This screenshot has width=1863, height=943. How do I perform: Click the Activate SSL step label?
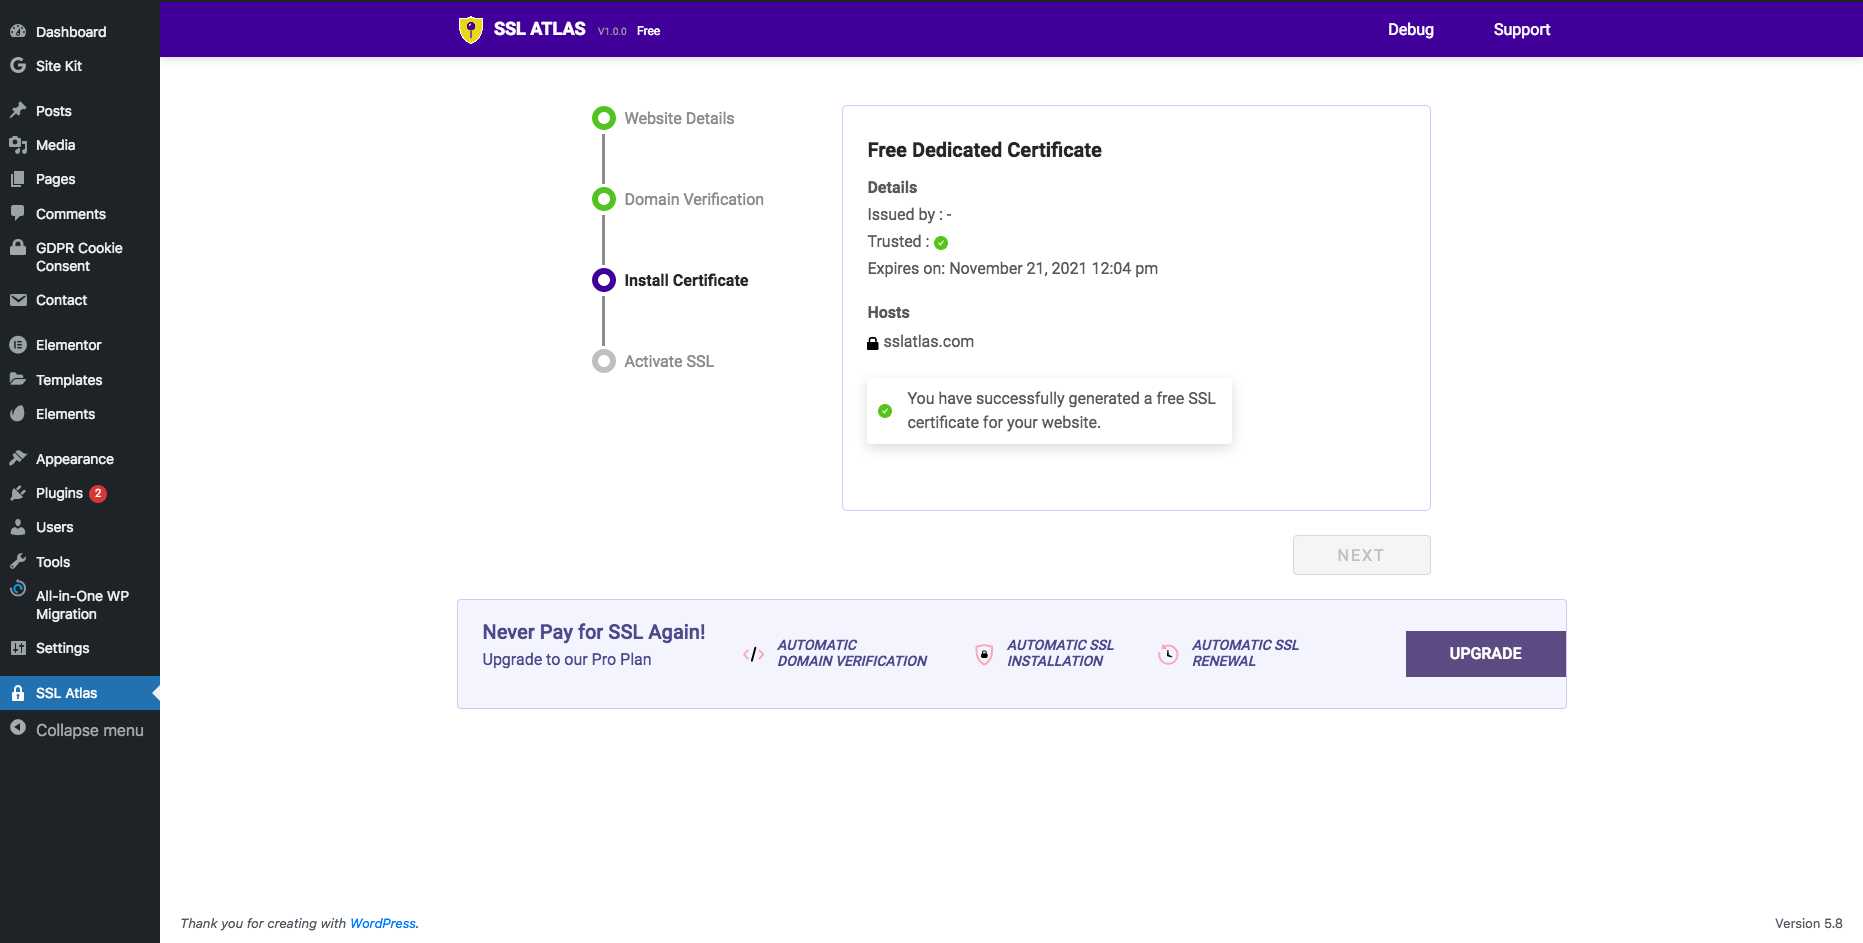click(669, 361)
